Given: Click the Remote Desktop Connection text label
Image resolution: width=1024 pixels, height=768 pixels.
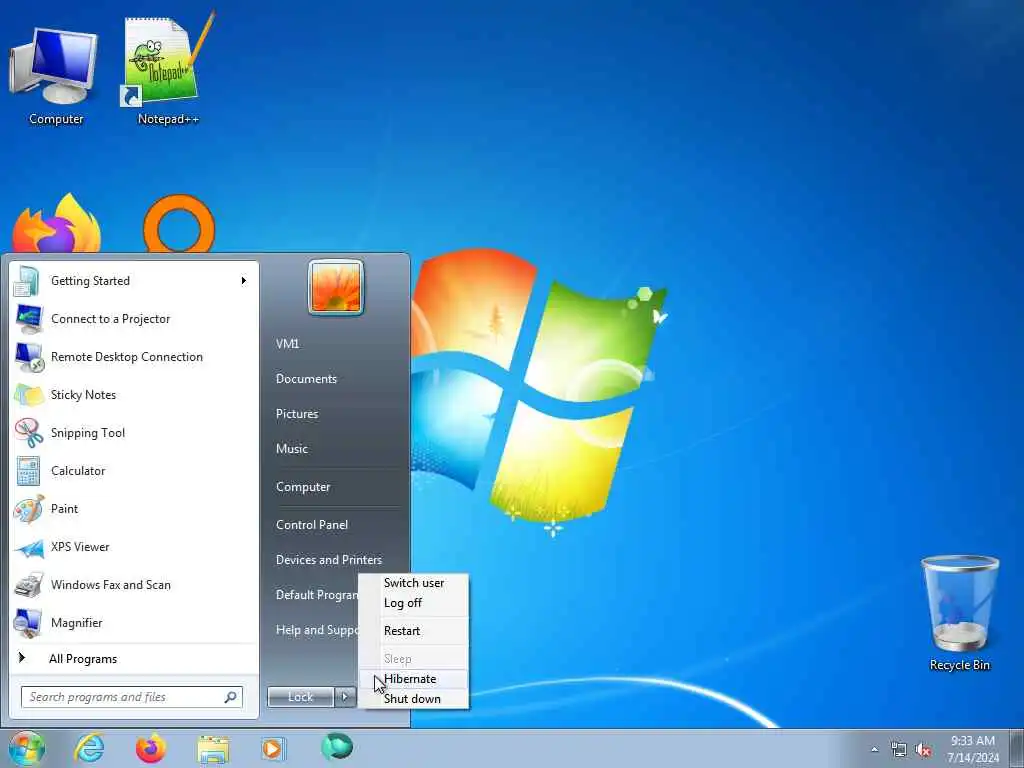Looking at the screenshot, I should click(127, 357).
